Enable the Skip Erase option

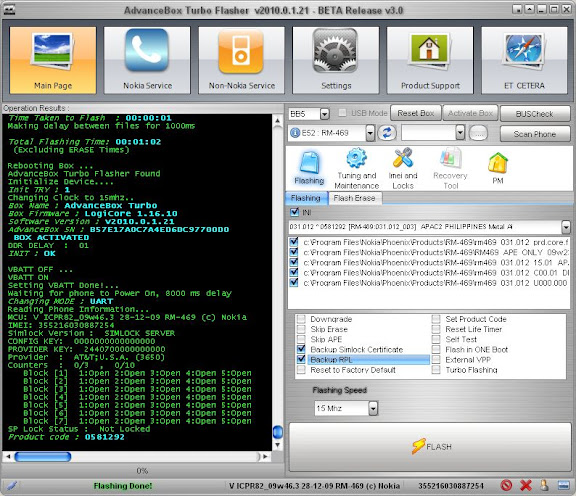pos(301,329)
